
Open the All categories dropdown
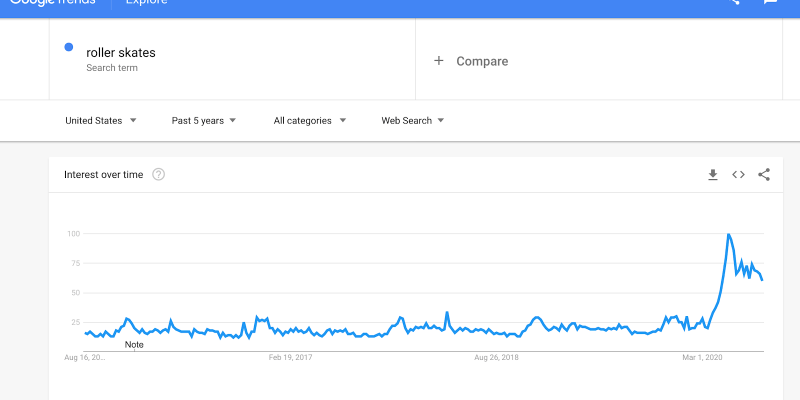tap(310, 121)
